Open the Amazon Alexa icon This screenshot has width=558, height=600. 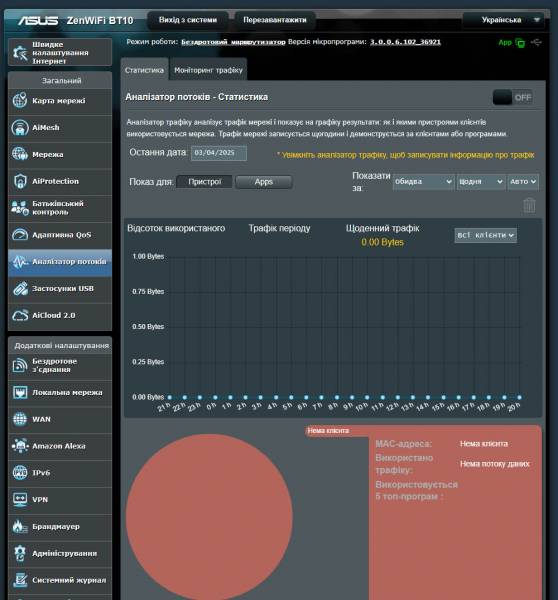20,446
